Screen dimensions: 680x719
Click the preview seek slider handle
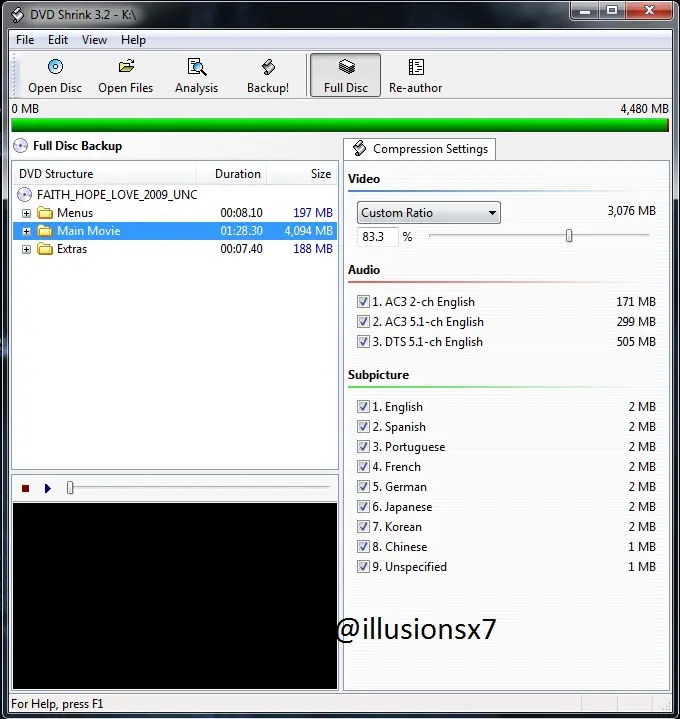tap(70, 488)
